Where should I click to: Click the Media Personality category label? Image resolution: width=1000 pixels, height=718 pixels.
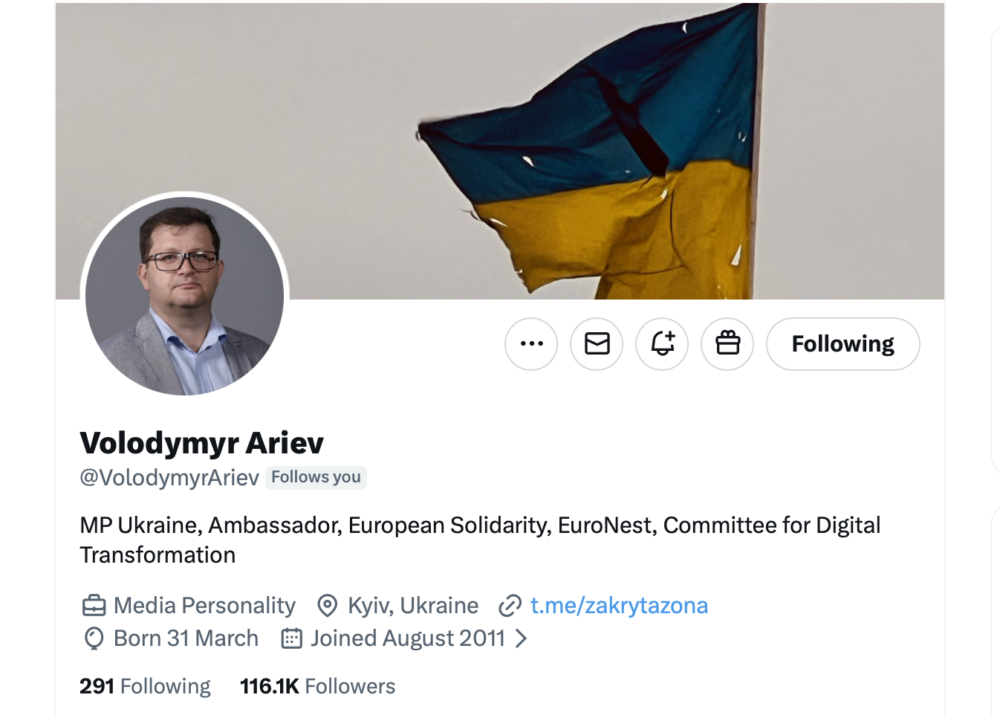pyautogui.click(x=205, y=605)
